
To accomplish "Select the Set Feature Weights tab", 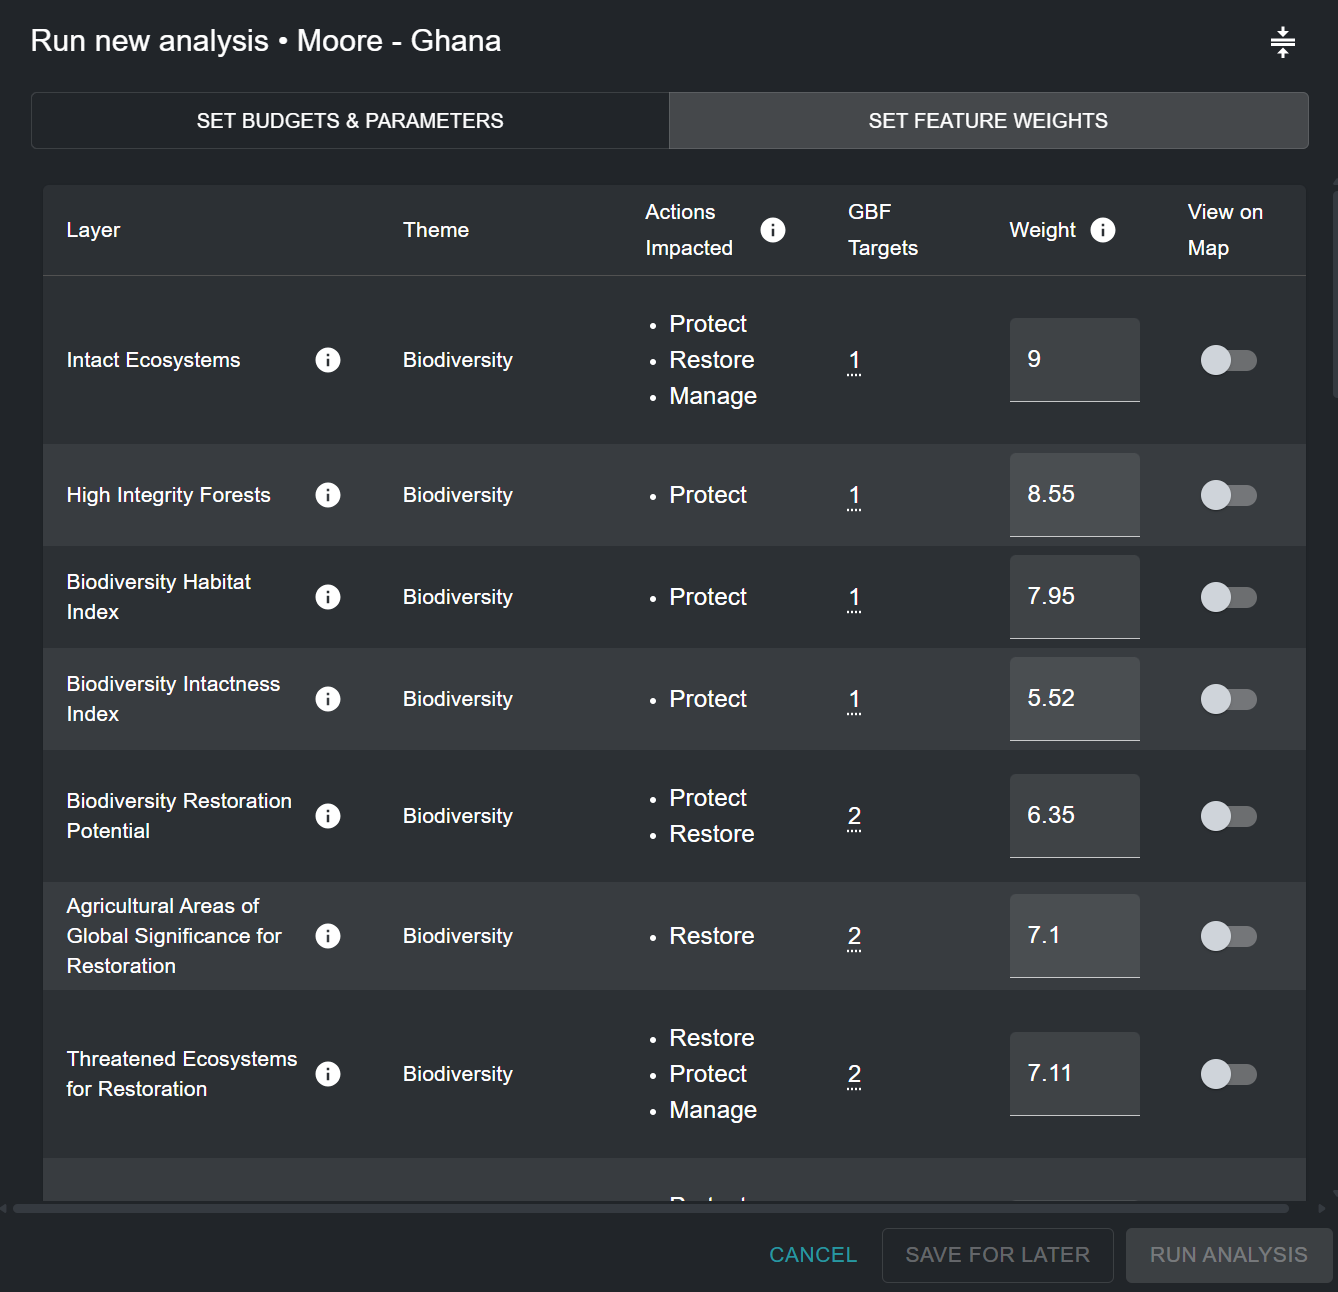I will tap(988, 121).
